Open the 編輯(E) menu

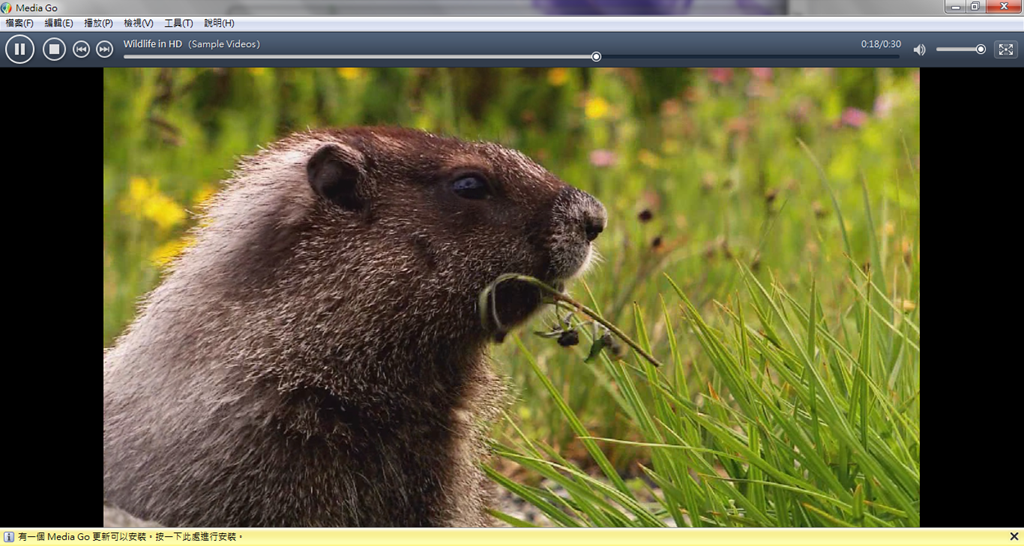point(59,23)
